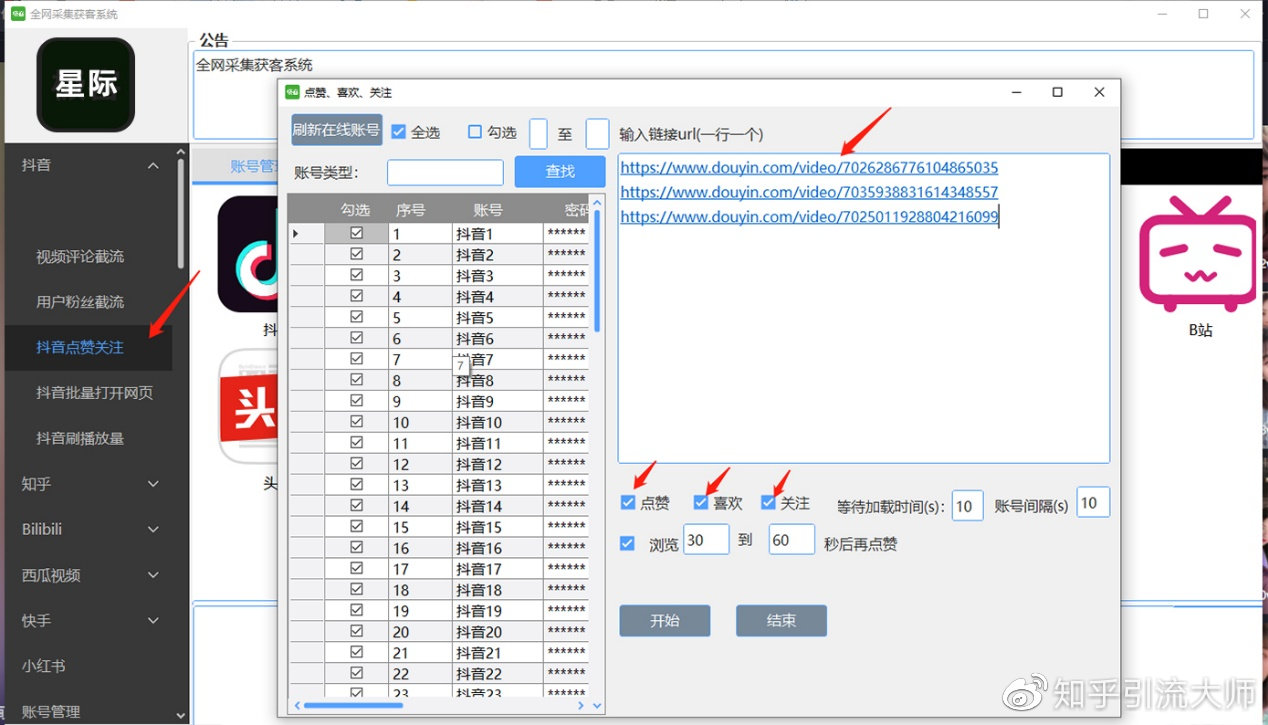
Task: Click the range end box after 至
Action: point(597,133)
